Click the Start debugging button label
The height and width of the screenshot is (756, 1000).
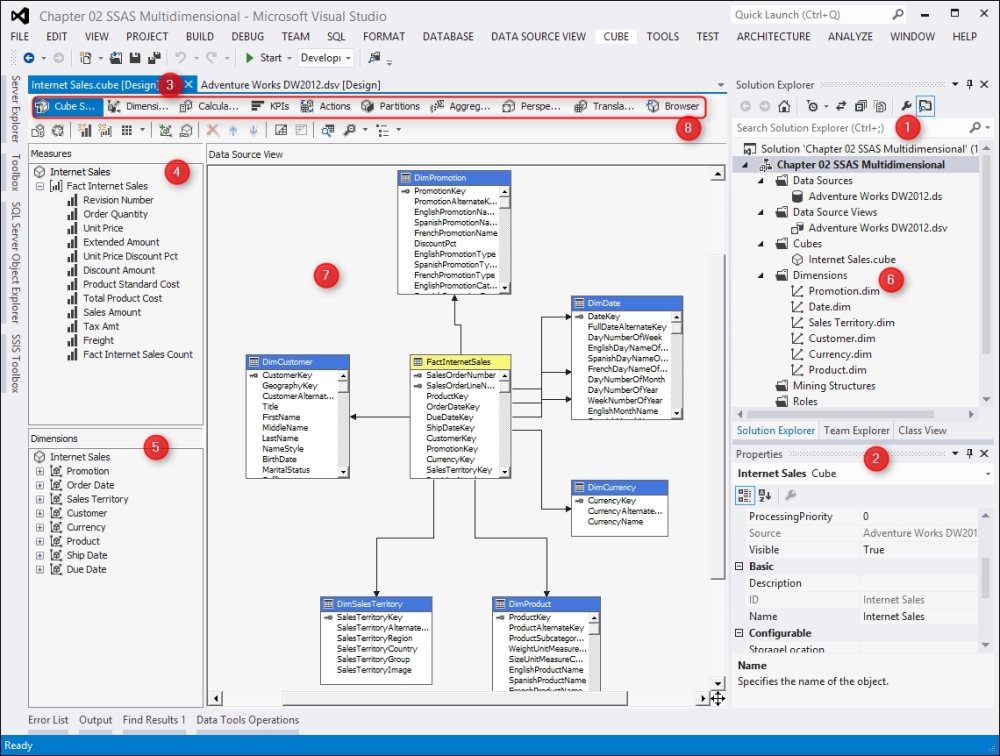click(x=270, y=58)
